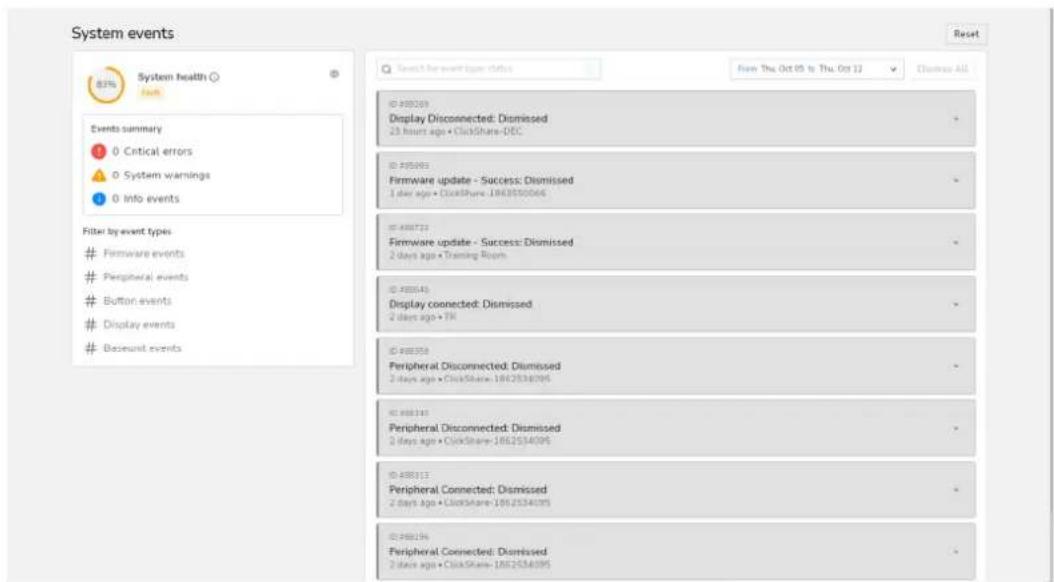The image size is (1054, 582).
Task: Open the date range dropdown
Action: [x=817, y=69]
